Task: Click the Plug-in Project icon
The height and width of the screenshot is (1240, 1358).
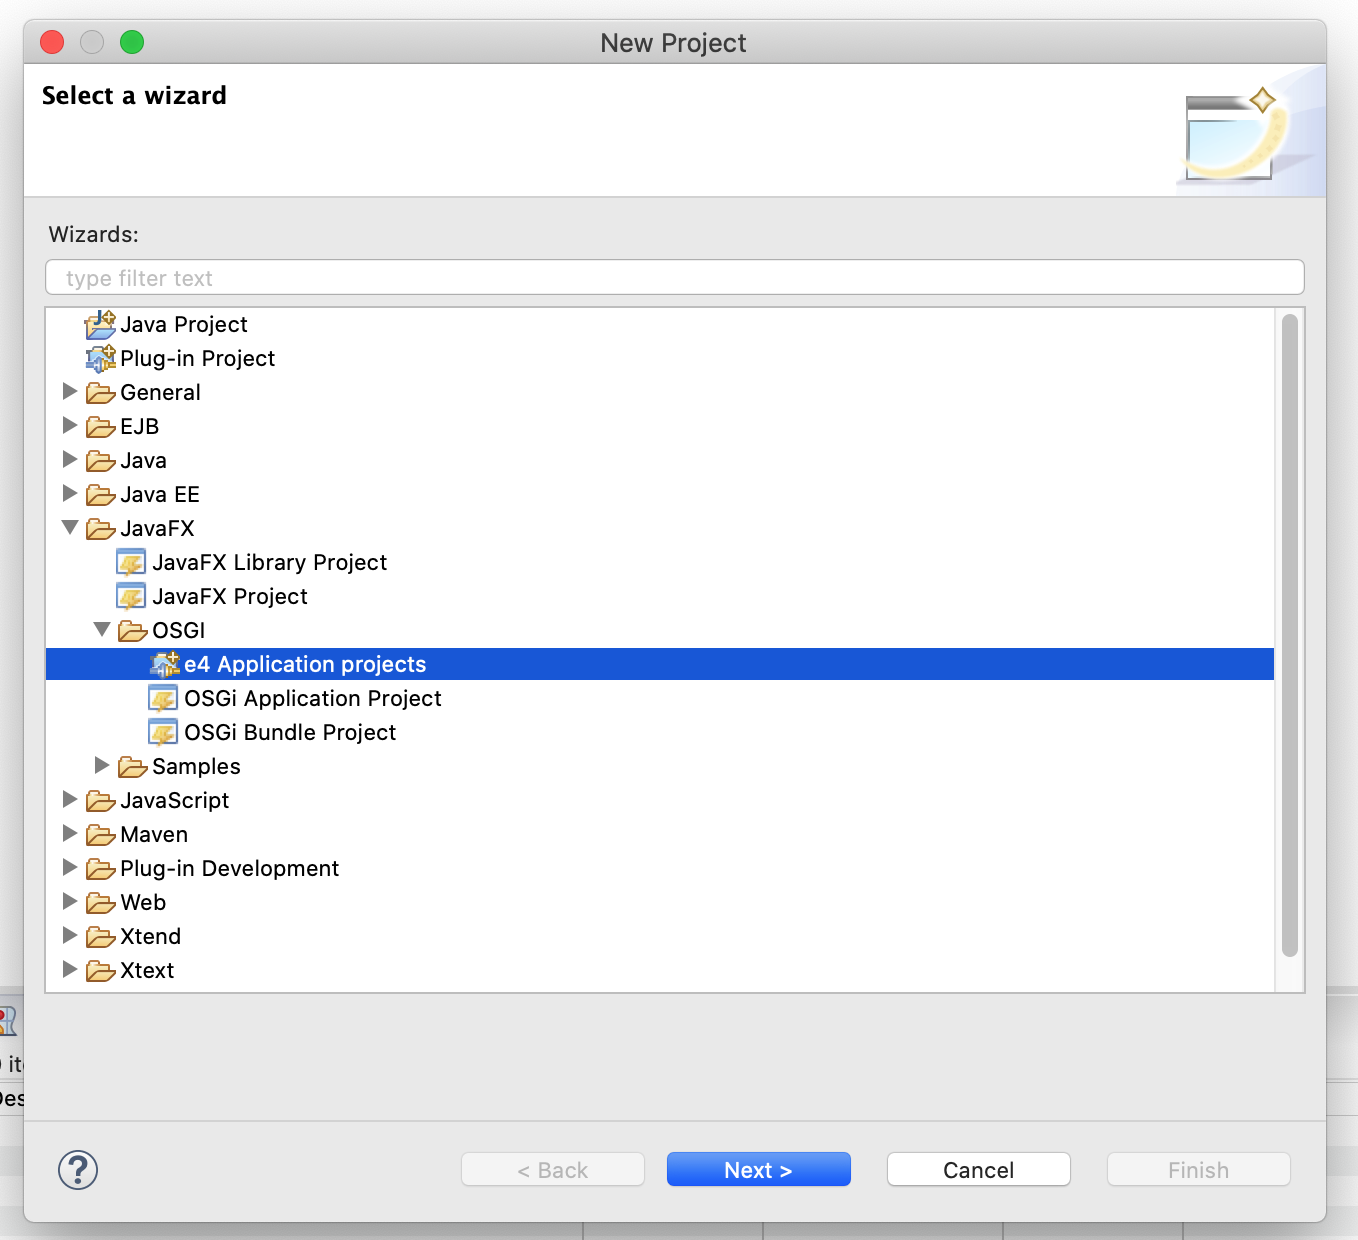Action: pos(100,359)
